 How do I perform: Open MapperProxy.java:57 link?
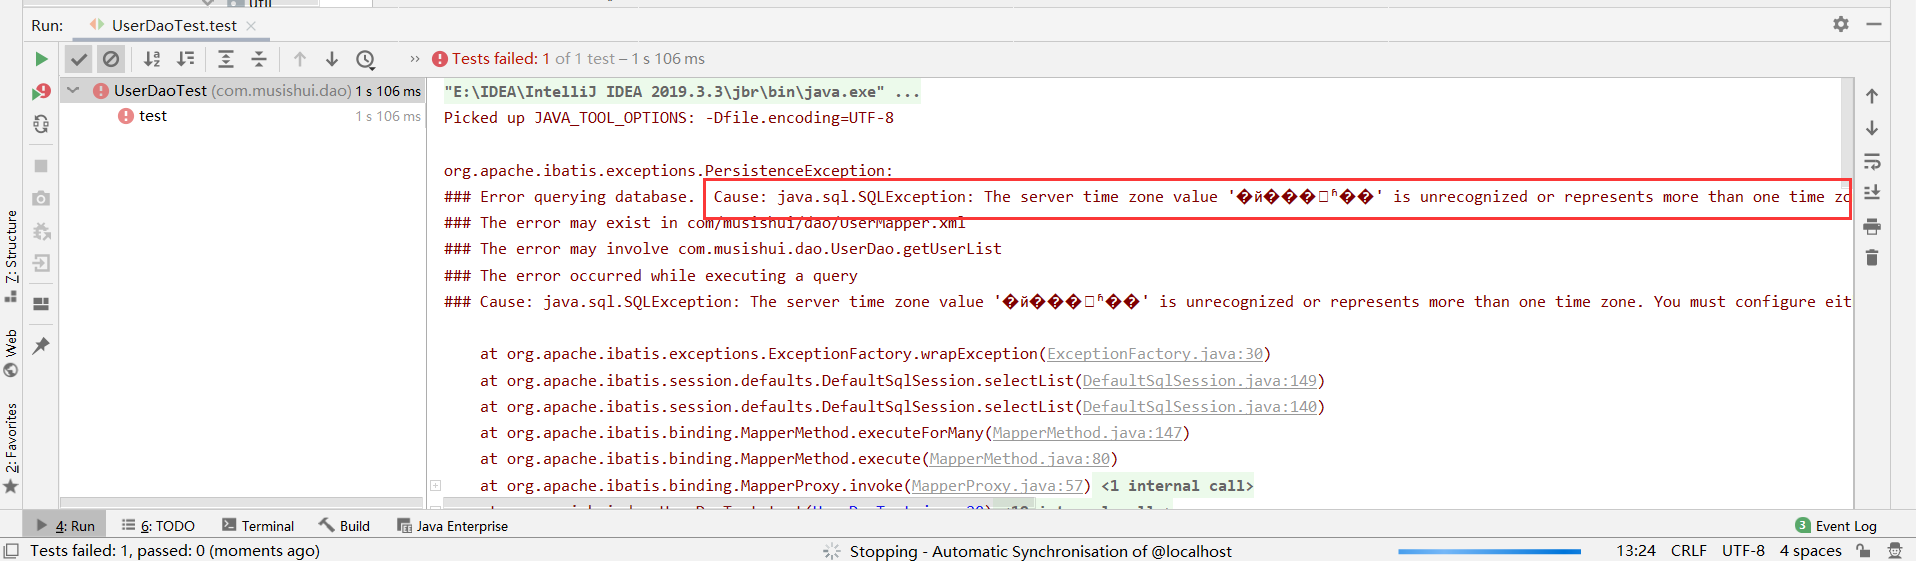[997, 486]
